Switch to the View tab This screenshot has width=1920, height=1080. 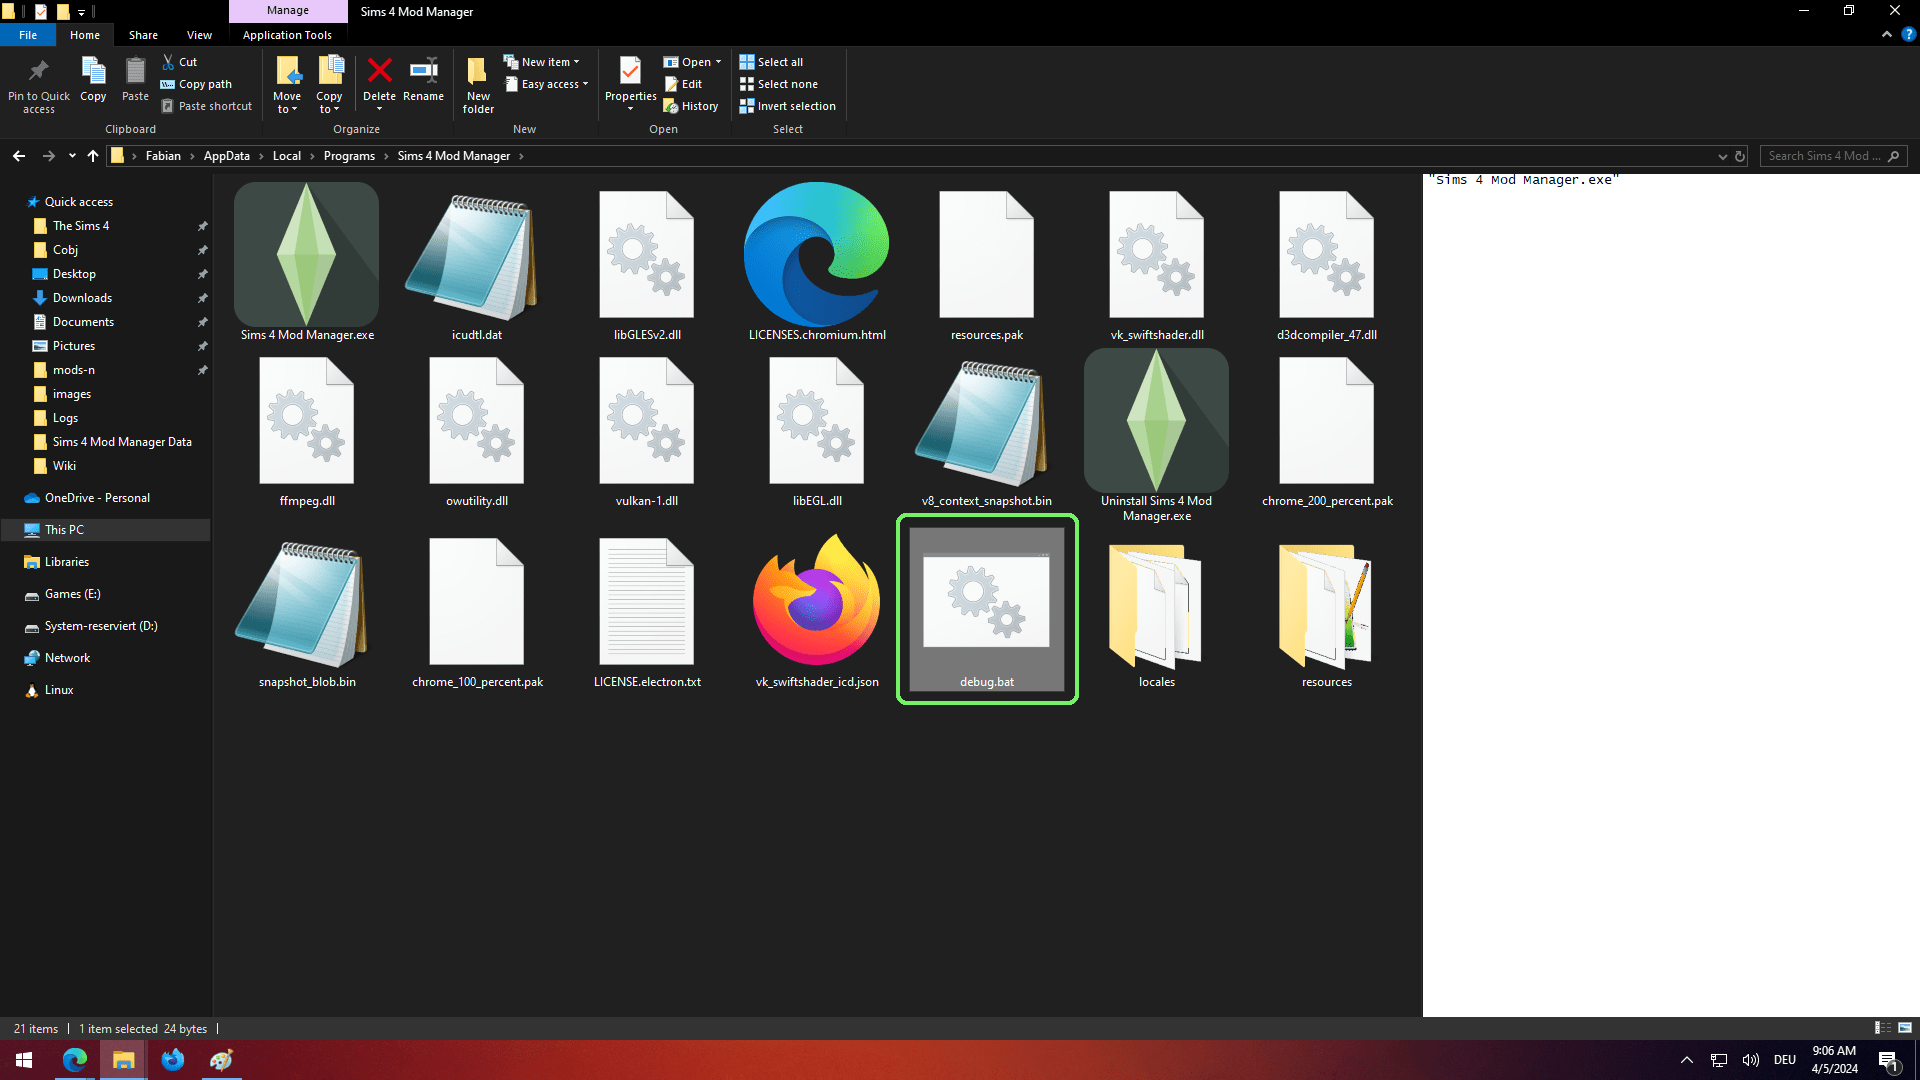click(x=199, y=35)
